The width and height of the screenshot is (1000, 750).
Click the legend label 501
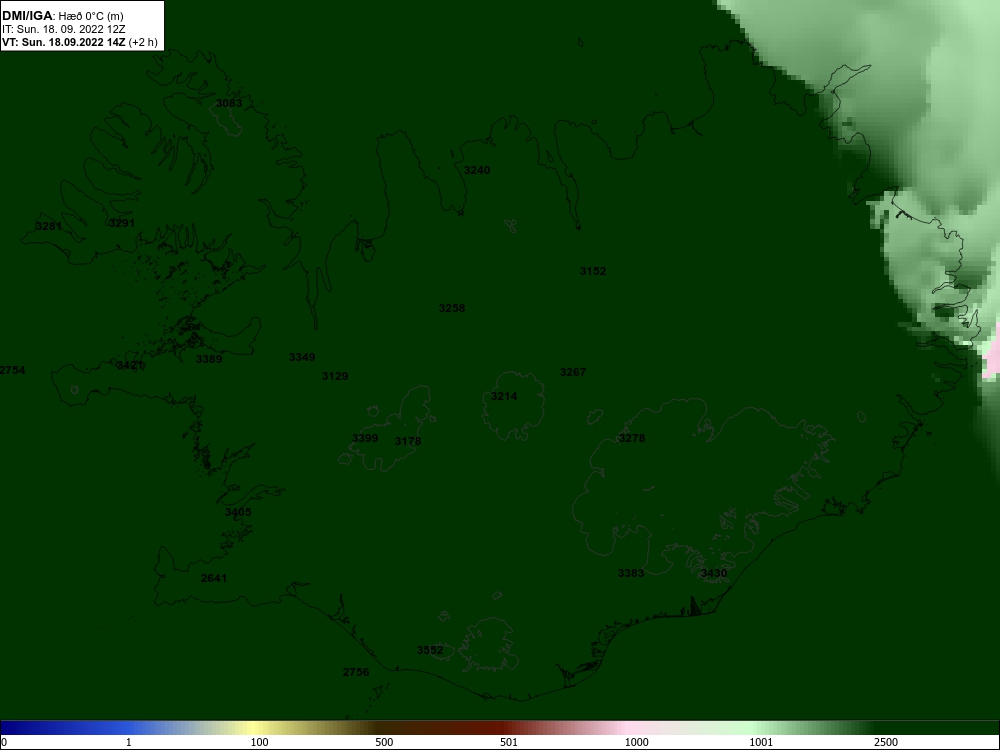pyautogui.click(x=509, y=743)
